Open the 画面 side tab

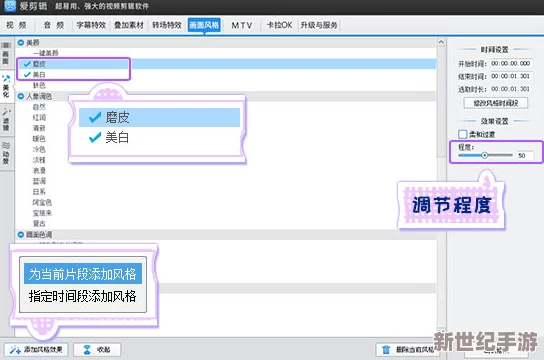(6, 53)
